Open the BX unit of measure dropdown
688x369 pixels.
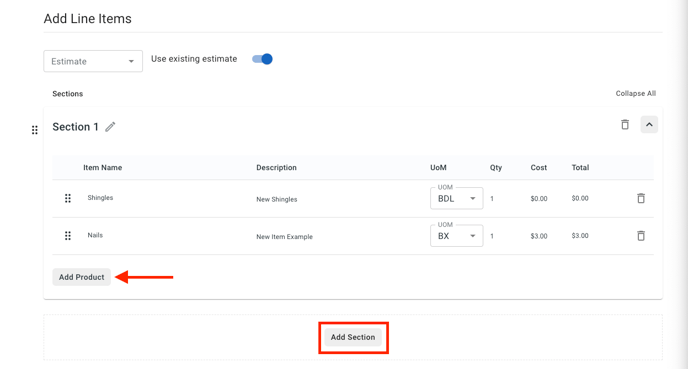[456, 236]
